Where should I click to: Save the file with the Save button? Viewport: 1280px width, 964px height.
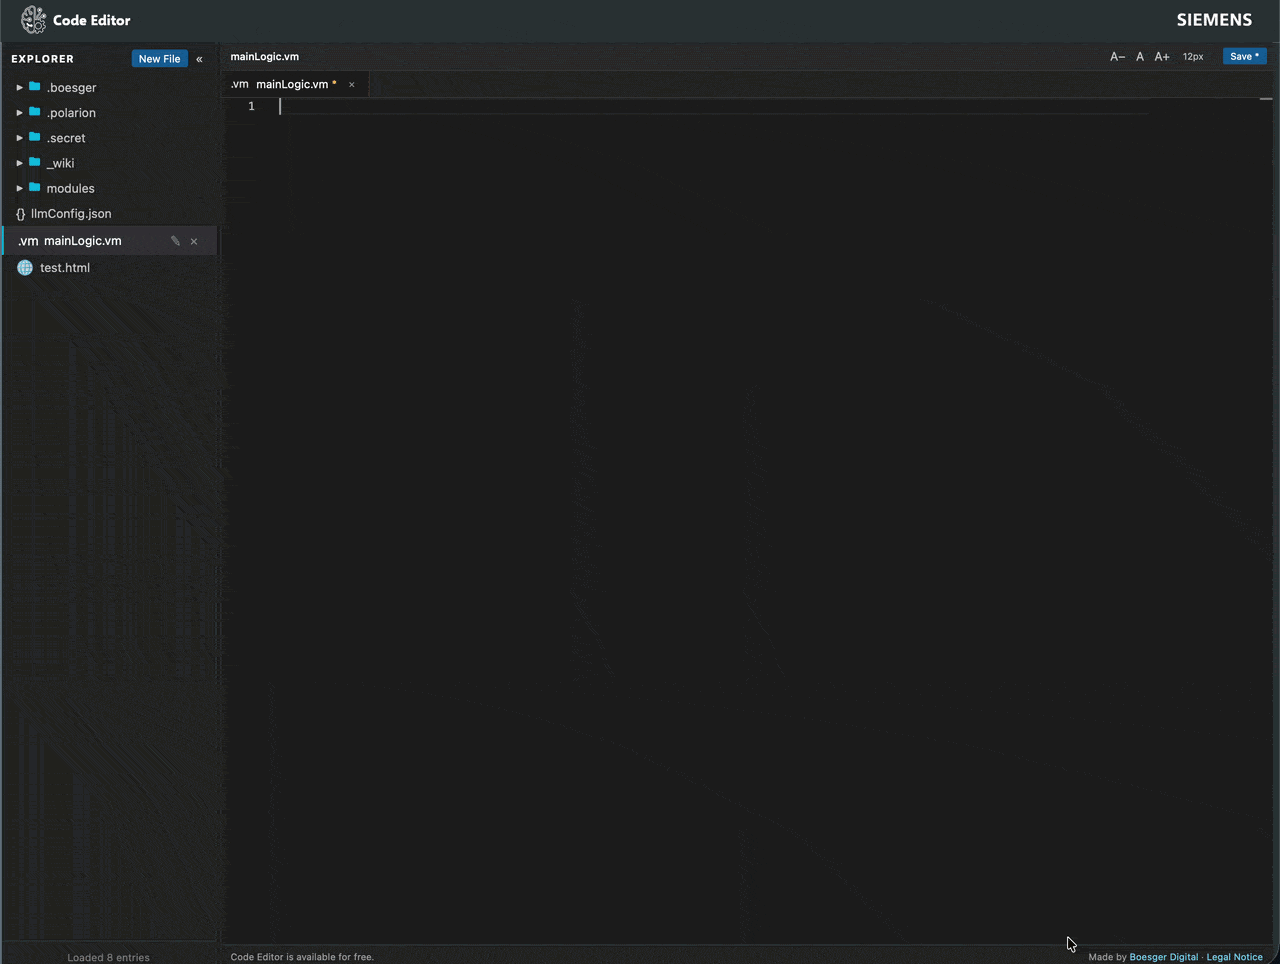click(1244, 57)
